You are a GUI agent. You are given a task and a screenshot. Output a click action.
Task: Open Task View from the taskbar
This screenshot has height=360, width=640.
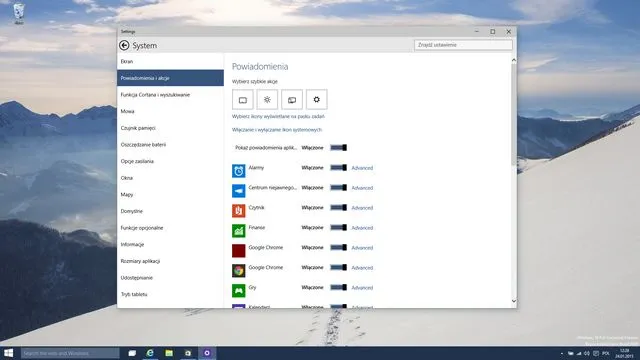coord(132,353)
